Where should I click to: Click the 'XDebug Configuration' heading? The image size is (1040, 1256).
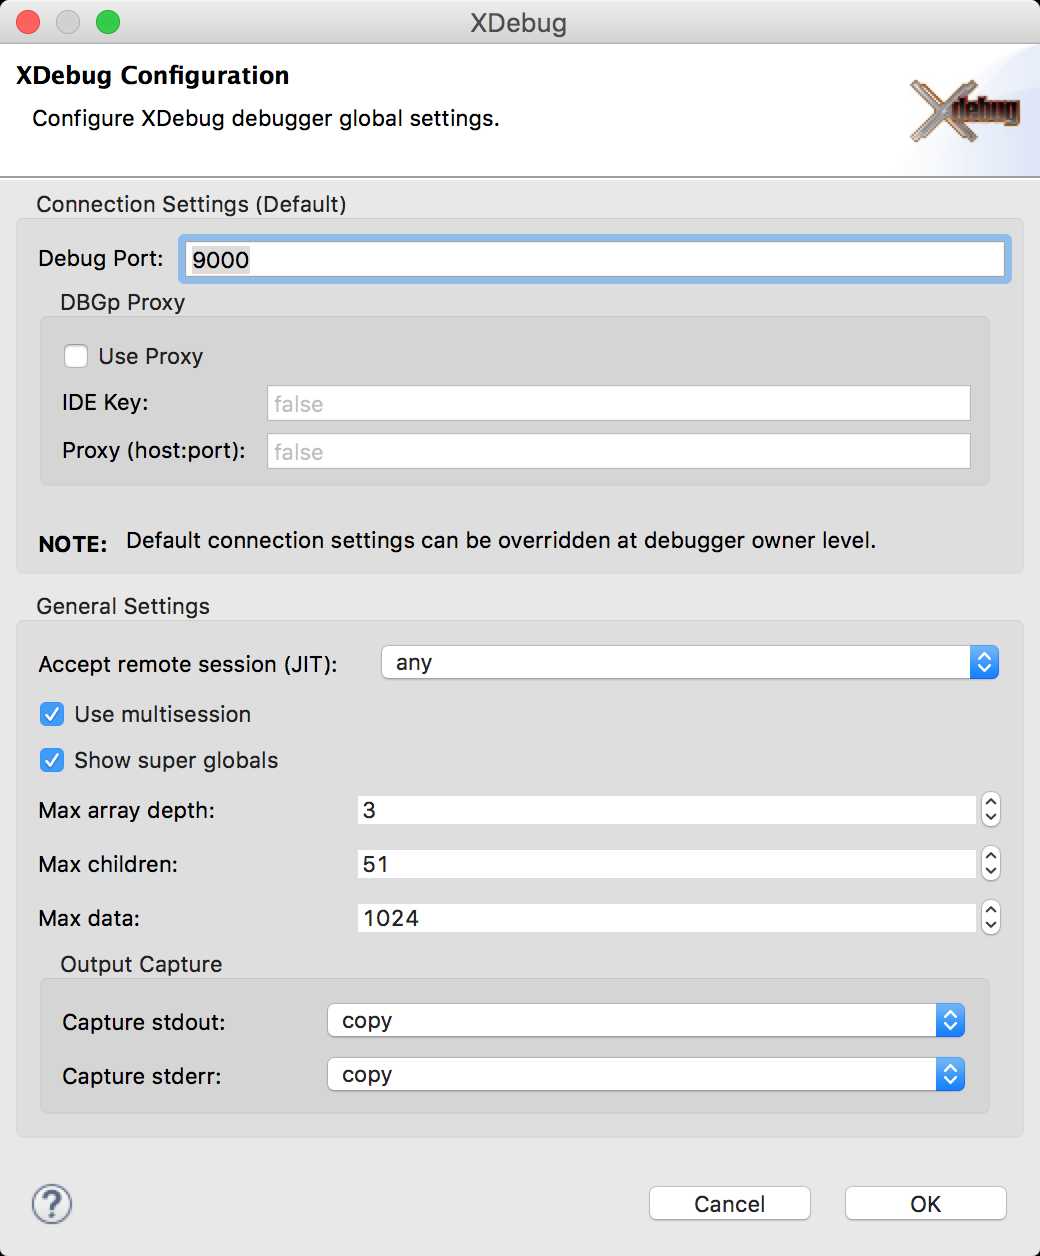coord(153,76)
